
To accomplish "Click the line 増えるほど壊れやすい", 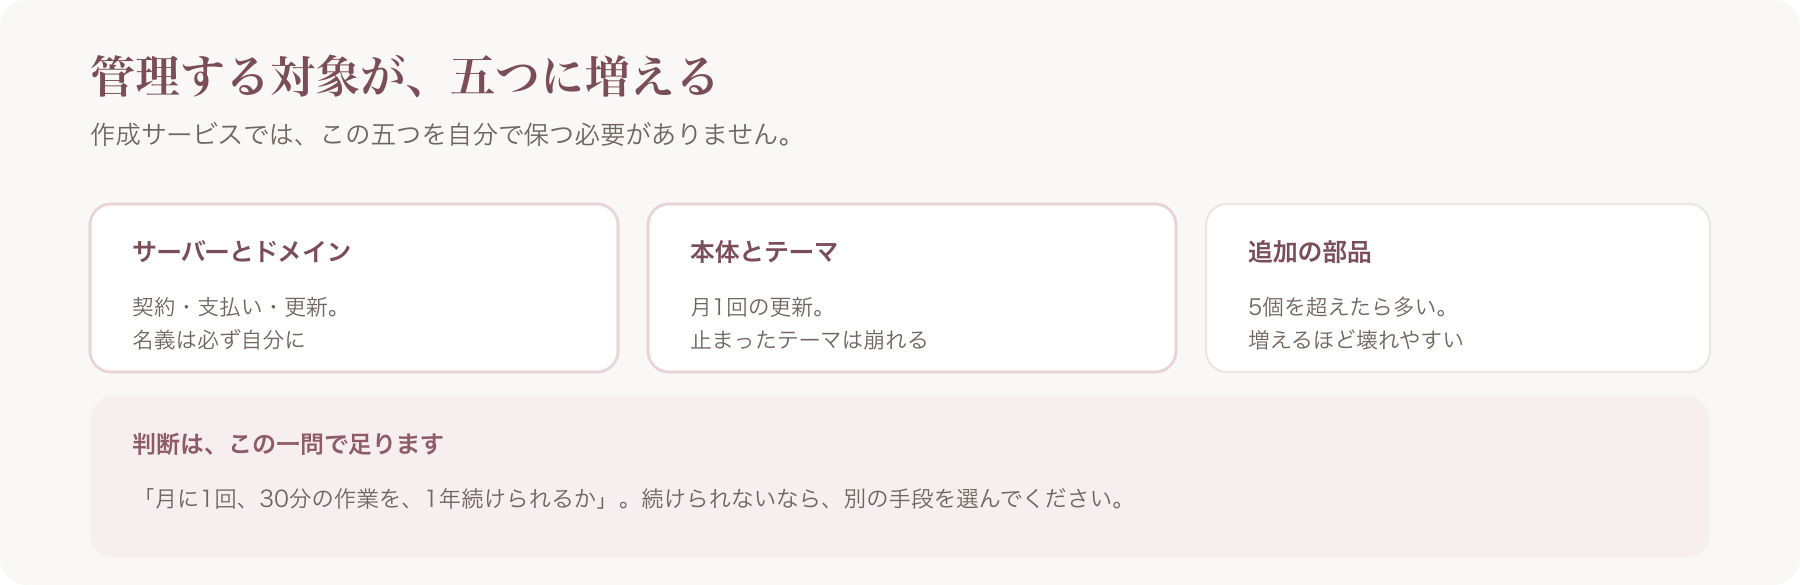I will click(x=1356, y=340).
